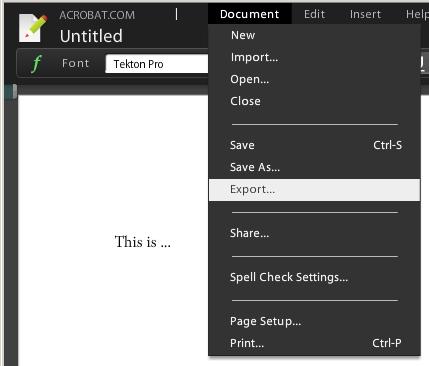Open Spell Check Settings...
Screen dimensions: 429x366
coord(314,277)
